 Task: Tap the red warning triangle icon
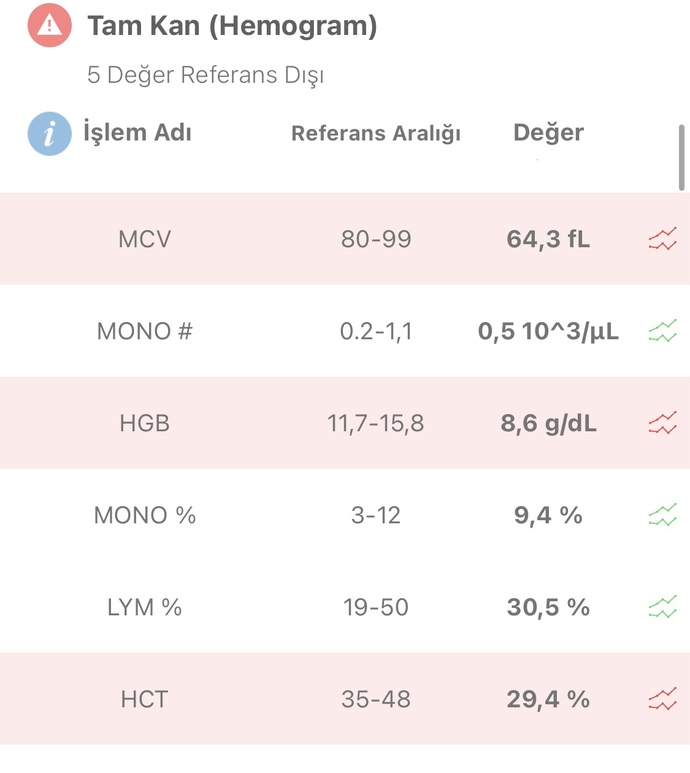coord(49,25)
